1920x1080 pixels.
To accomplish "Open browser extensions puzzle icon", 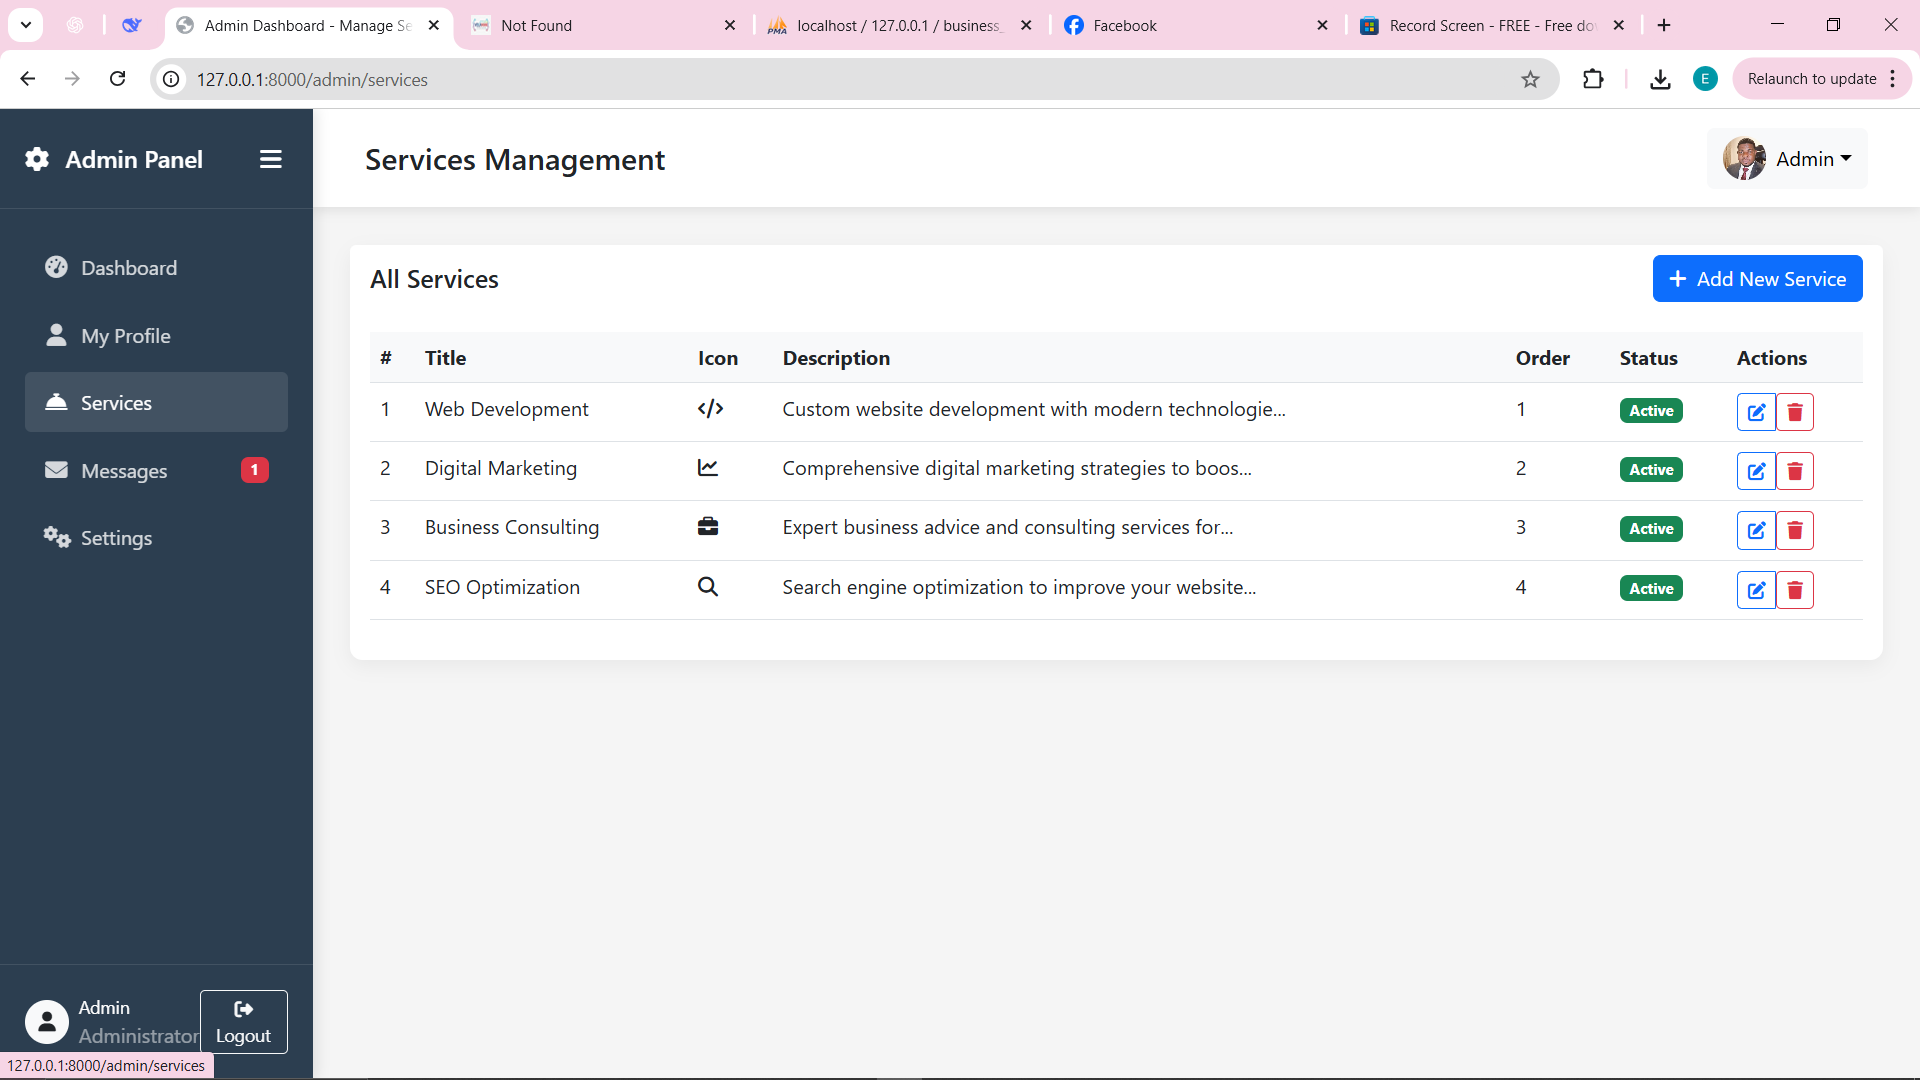I will [x=1593, y=80].
